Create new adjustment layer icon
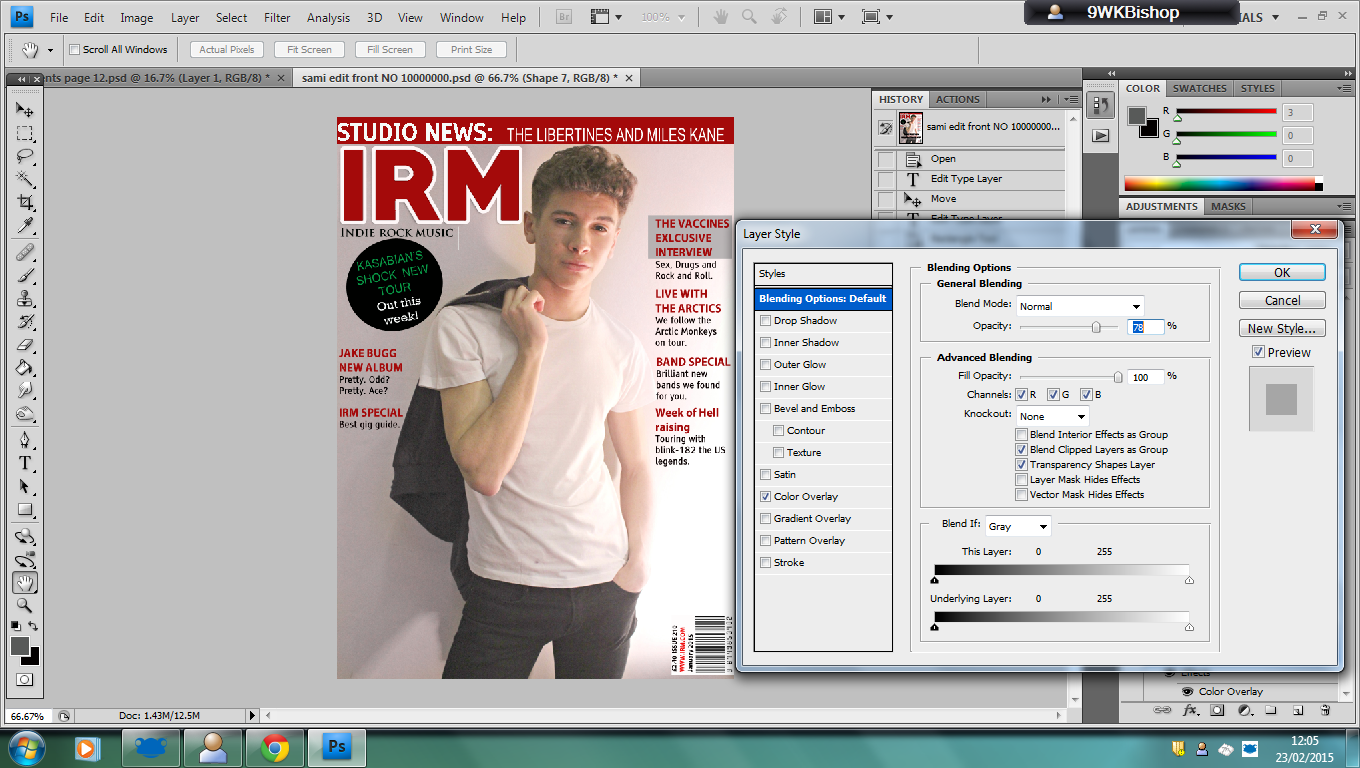The width and height of the screenshot is (1360, 768). (x=1244, y=710)
